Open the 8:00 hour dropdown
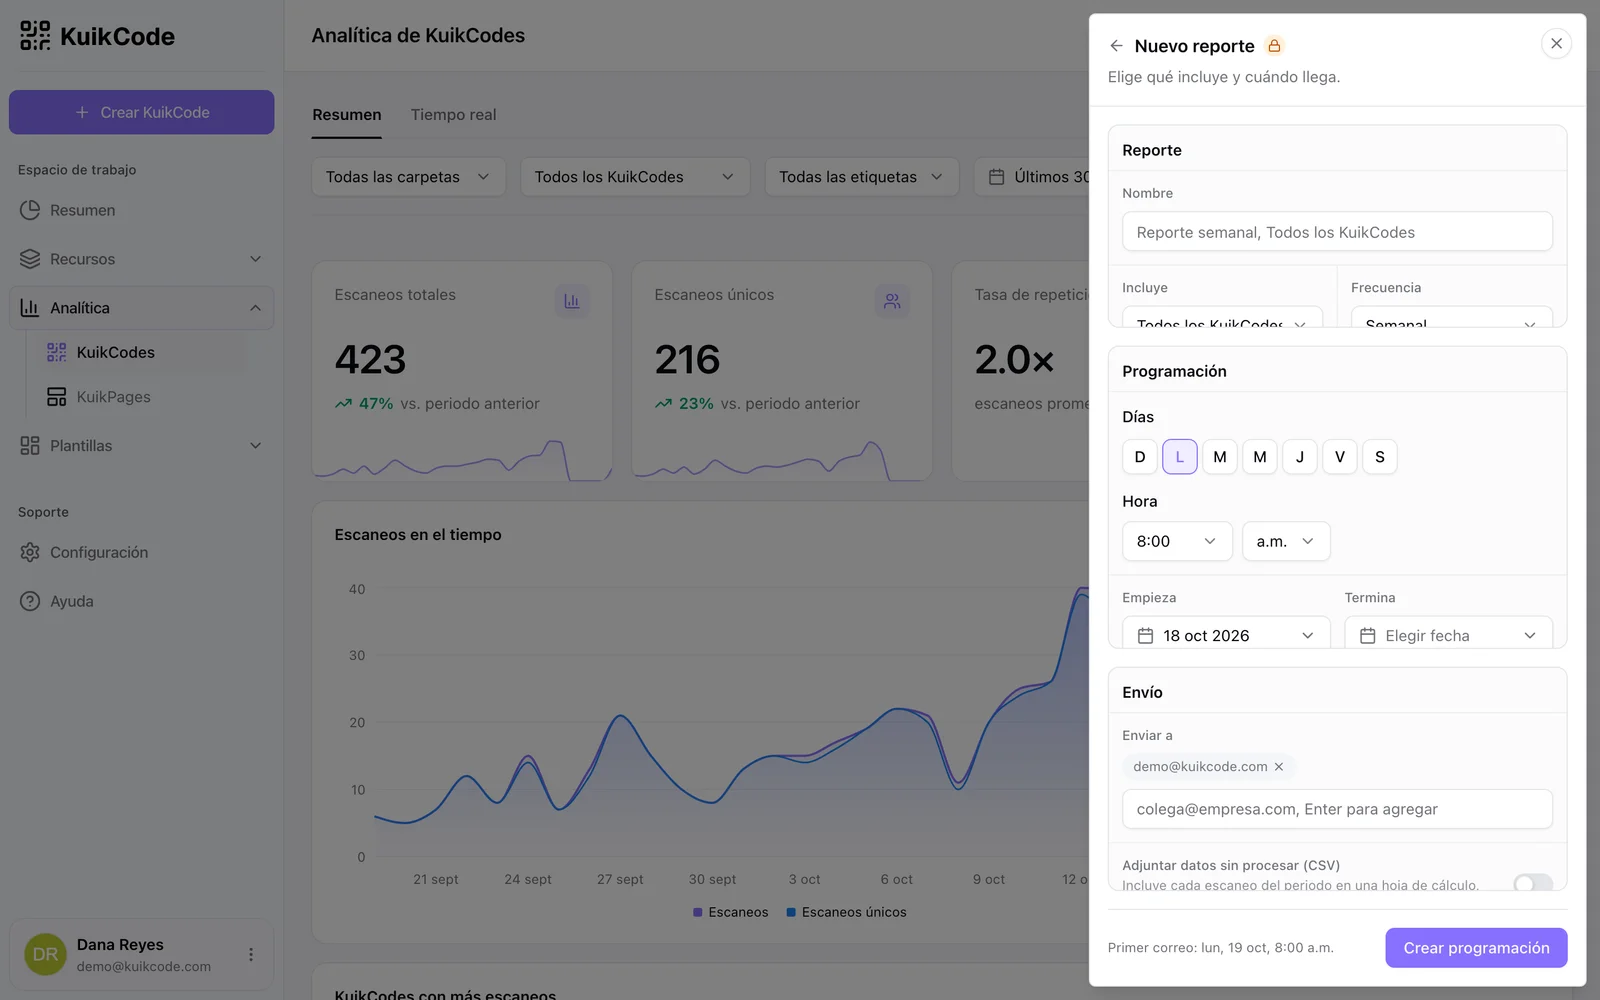 [1177, 541]
